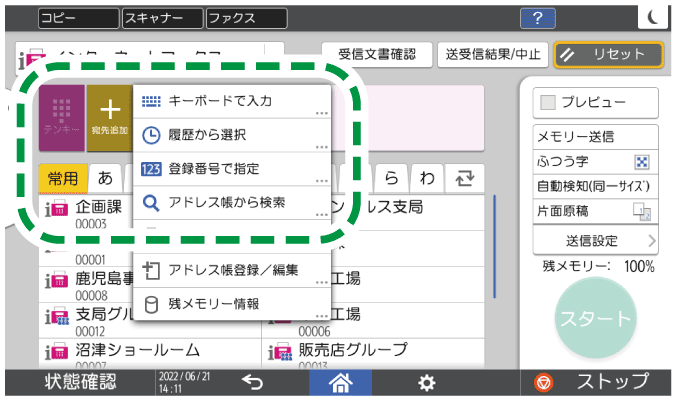Choose 登録番号で指定 from the menu

click(x=232, y=169)
